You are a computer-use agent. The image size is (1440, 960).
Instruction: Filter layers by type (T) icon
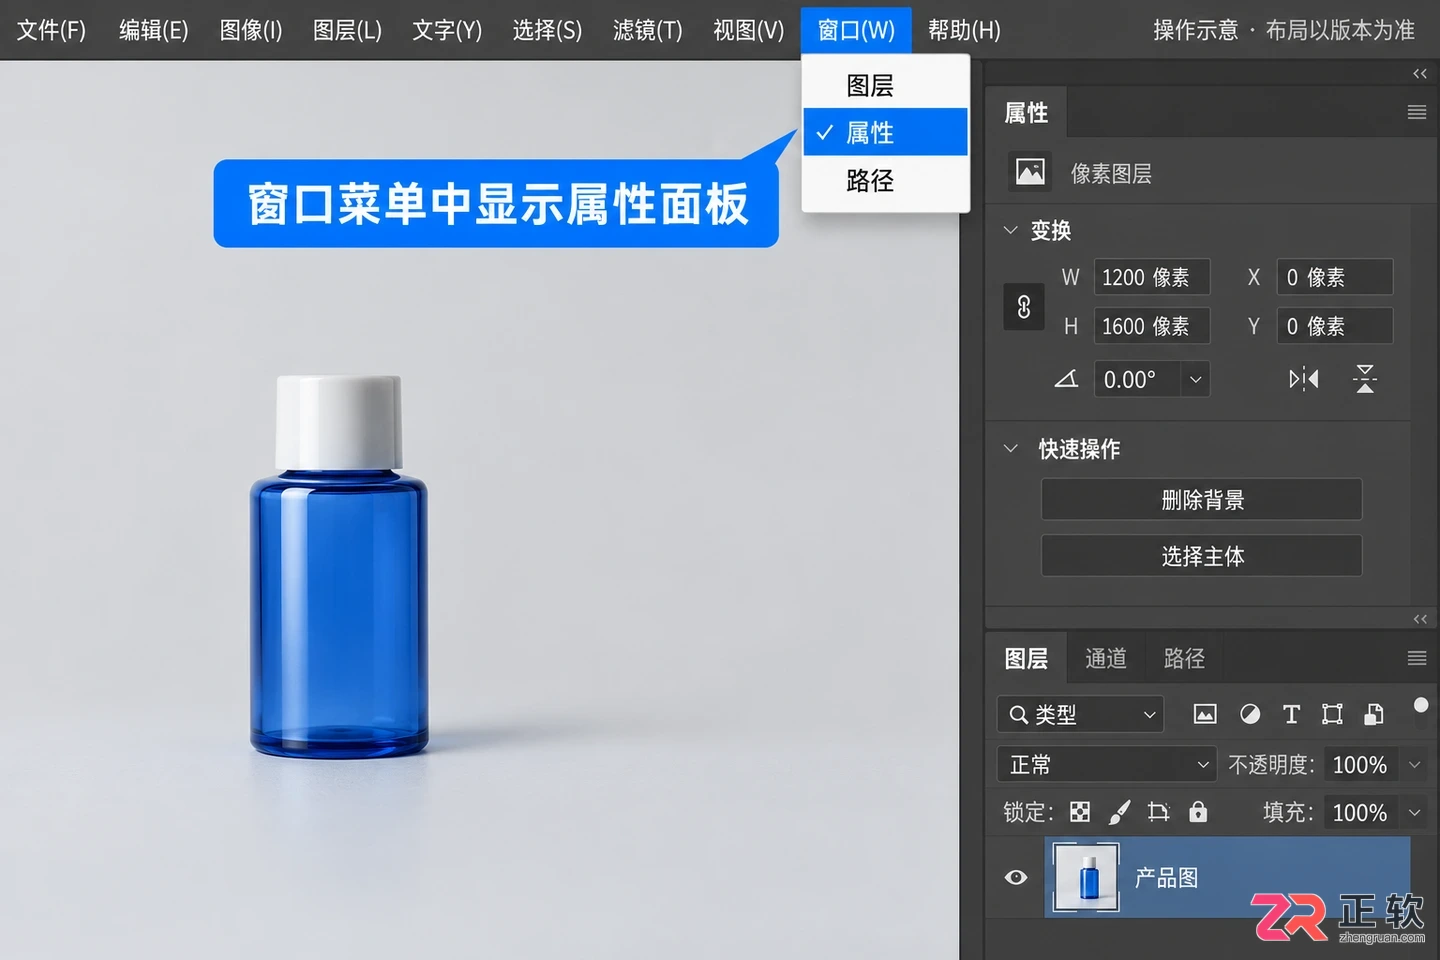tap(1291, 714)
